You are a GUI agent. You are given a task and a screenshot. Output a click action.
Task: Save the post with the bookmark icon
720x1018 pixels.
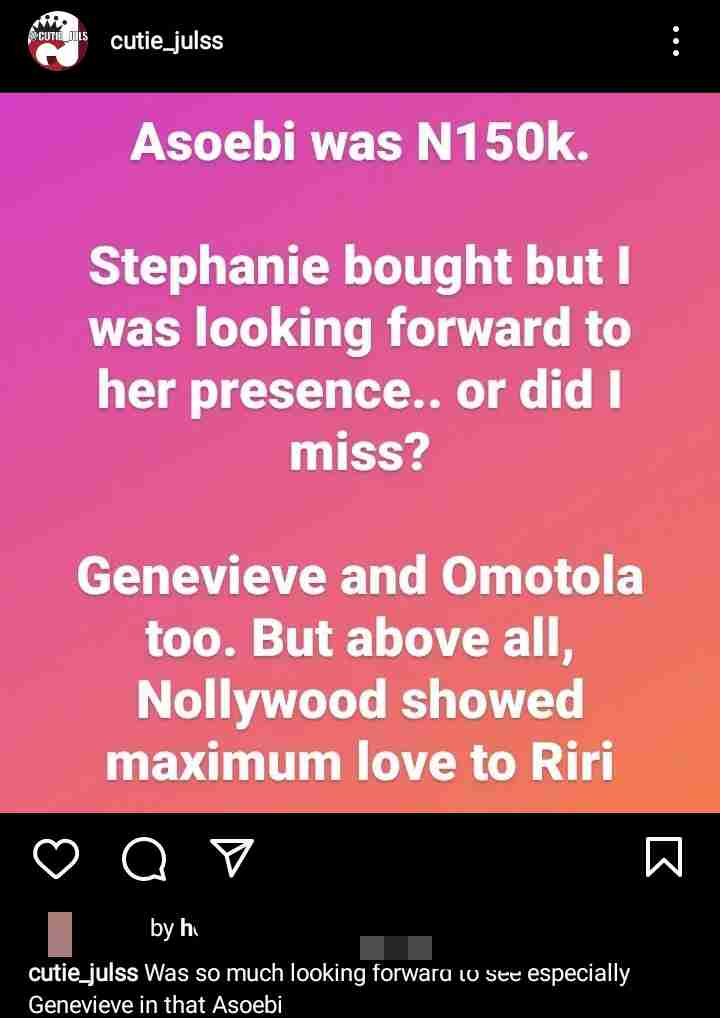[664, 857]
